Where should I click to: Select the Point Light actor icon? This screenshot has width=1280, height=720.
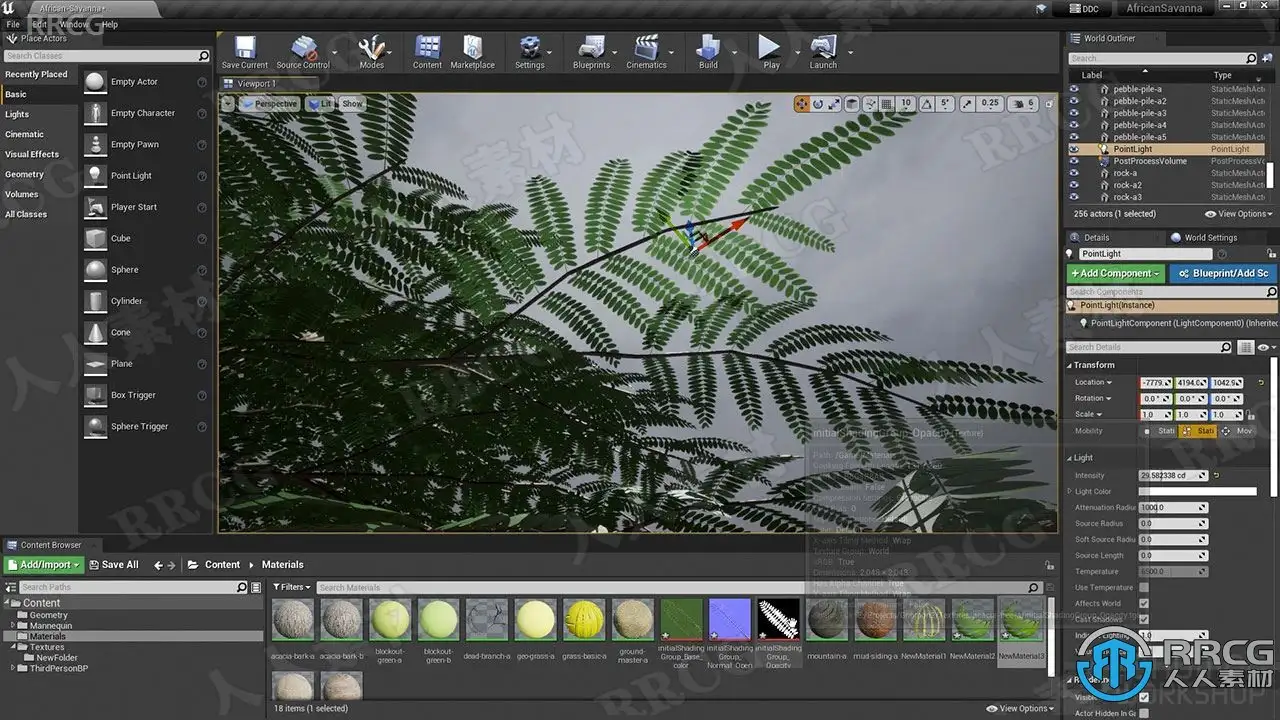(95, 176)
